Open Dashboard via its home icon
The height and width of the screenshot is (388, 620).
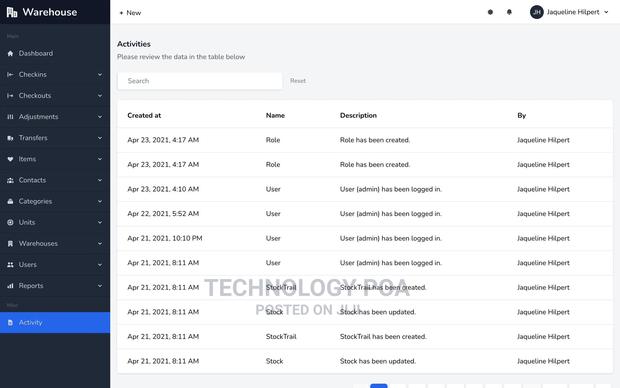tap(10, 53)
